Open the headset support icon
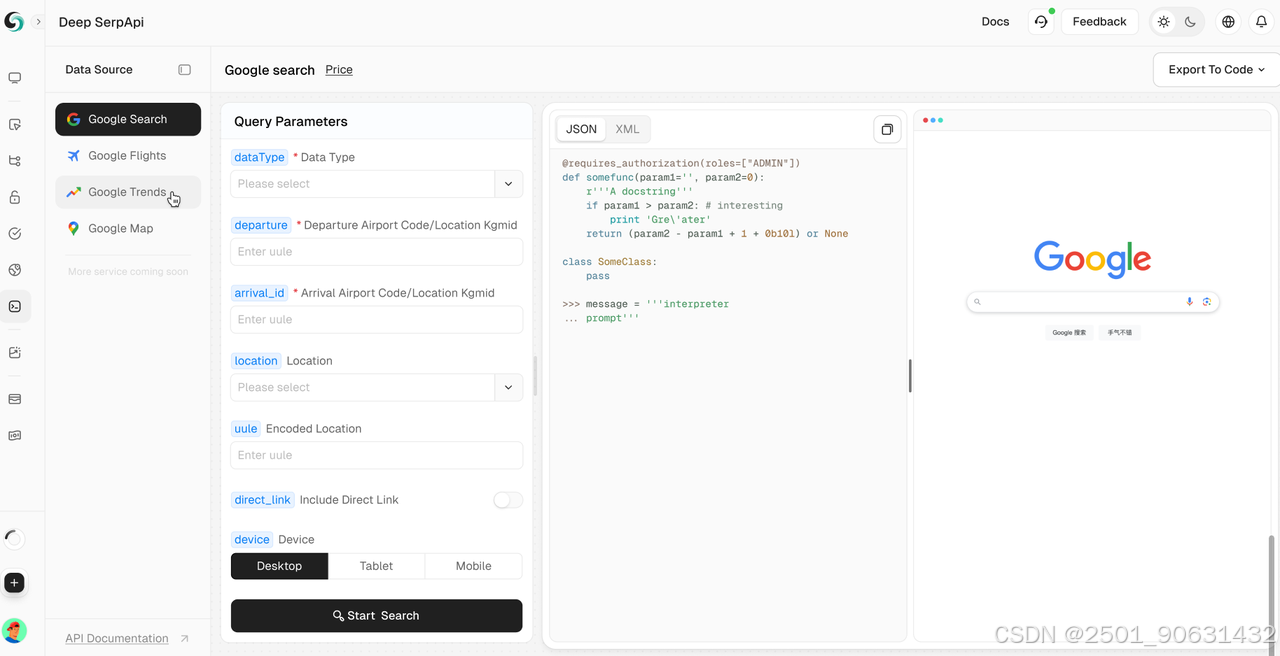Screen dimensions: 1280x656 tap(1041, 22)
